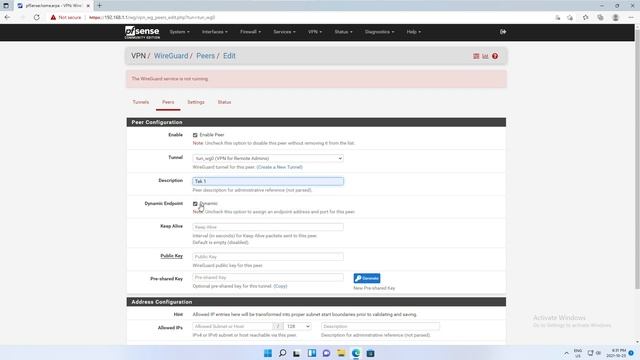Expand the System menu
The width and height of the screenshot is (640, 360).
point(179,32)
